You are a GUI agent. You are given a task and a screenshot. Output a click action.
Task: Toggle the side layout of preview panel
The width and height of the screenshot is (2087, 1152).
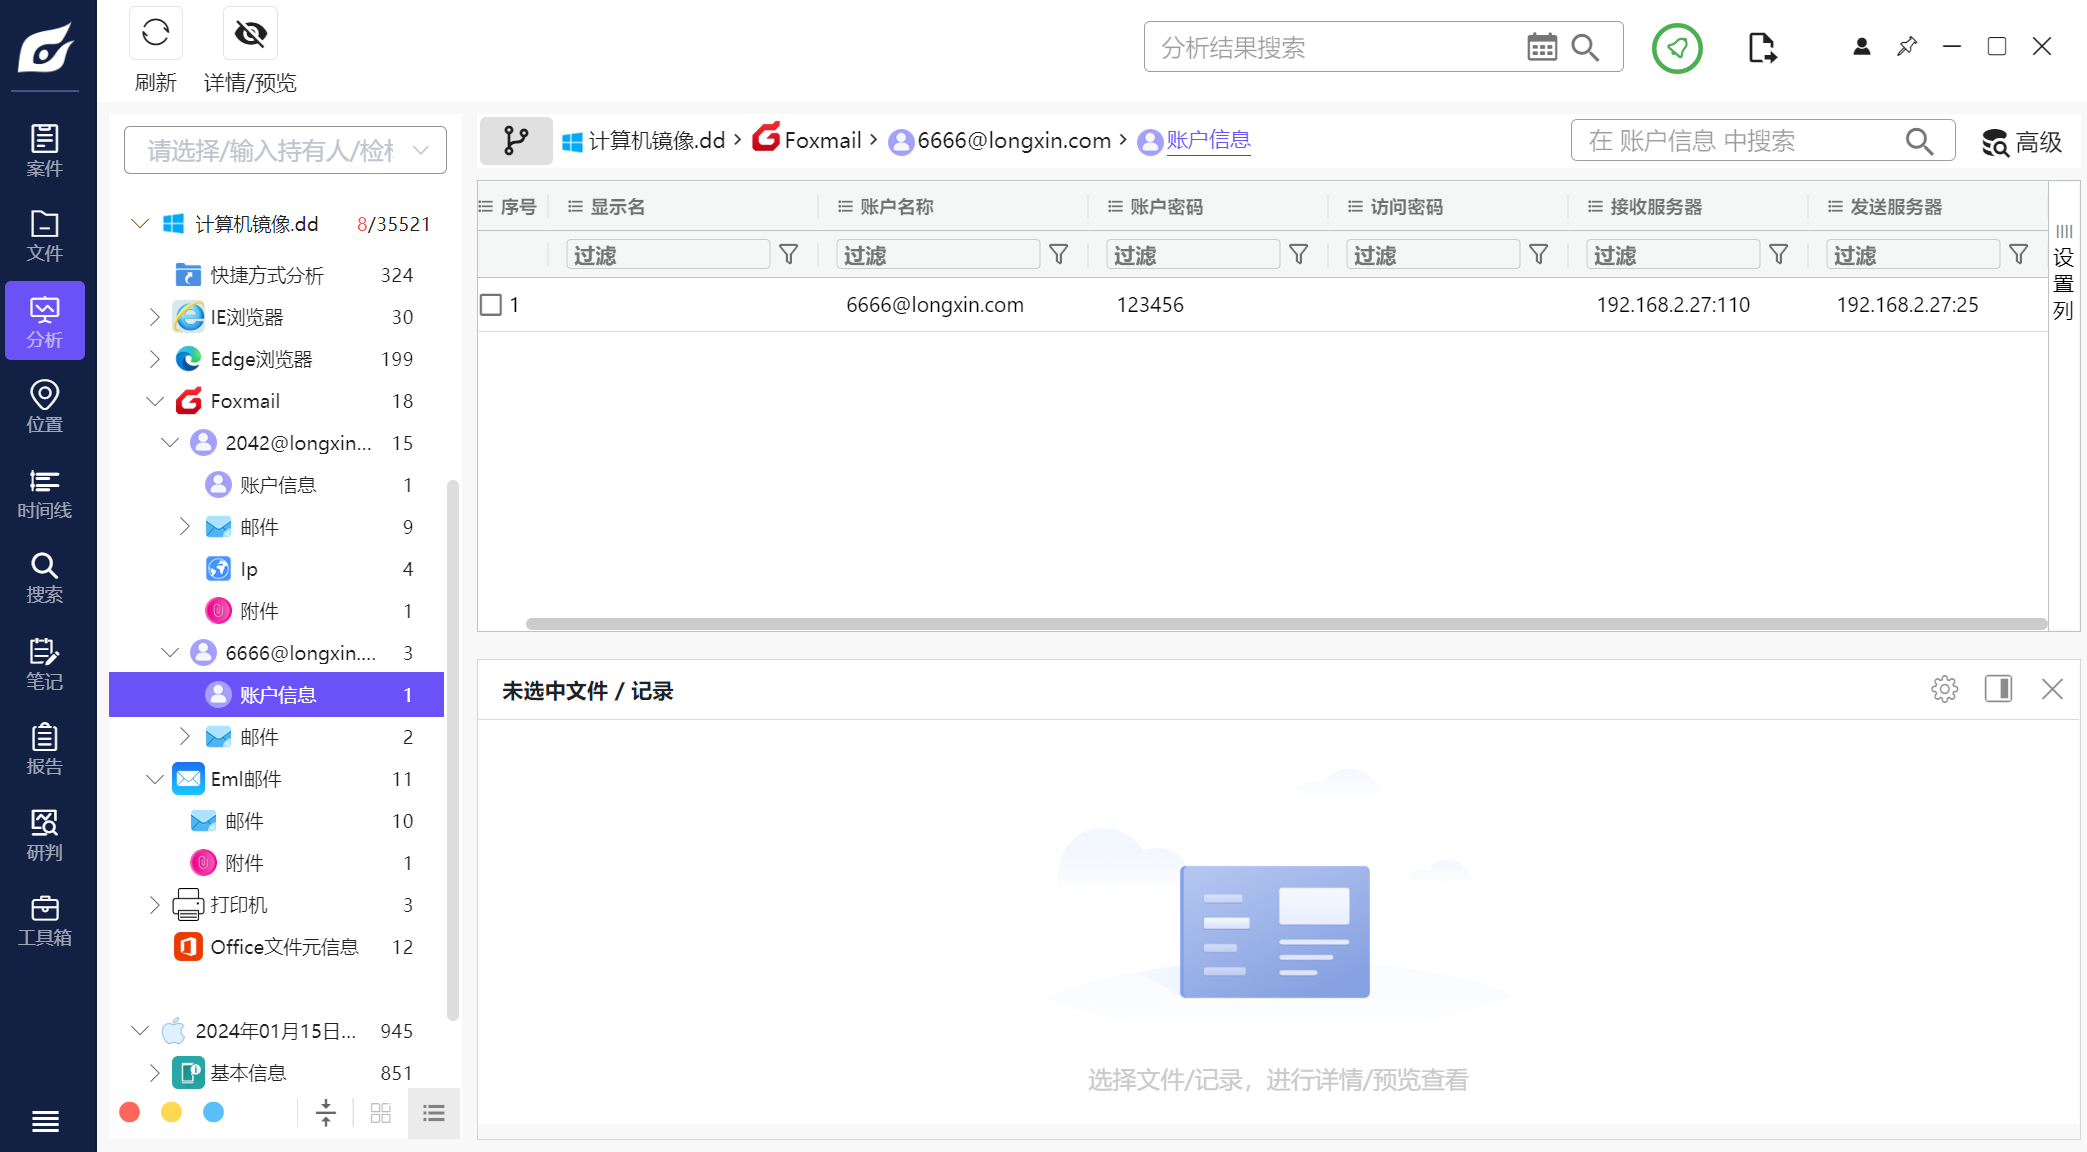[x=1998, y=689]
